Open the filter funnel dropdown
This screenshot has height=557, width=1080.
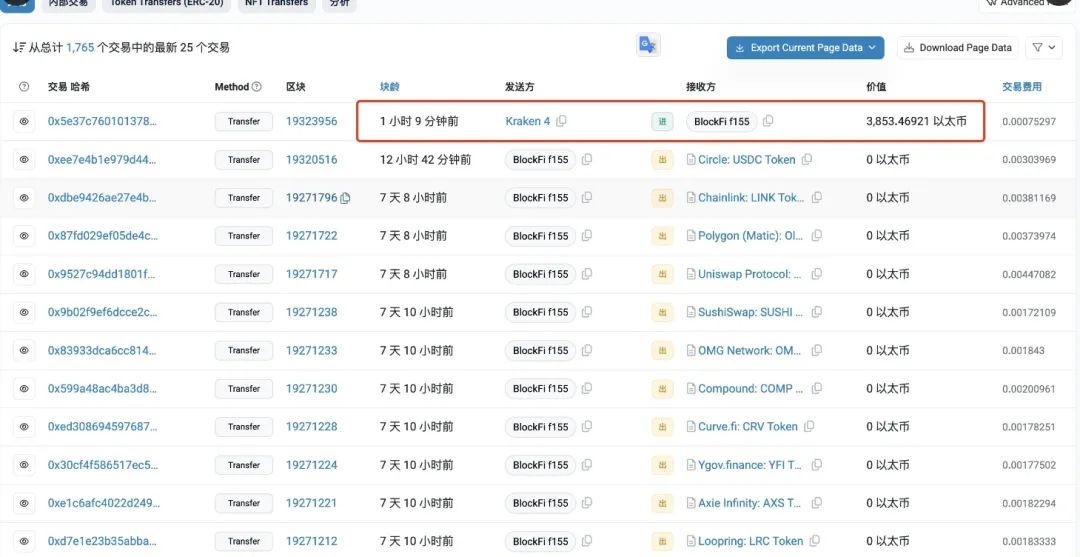1043,48
